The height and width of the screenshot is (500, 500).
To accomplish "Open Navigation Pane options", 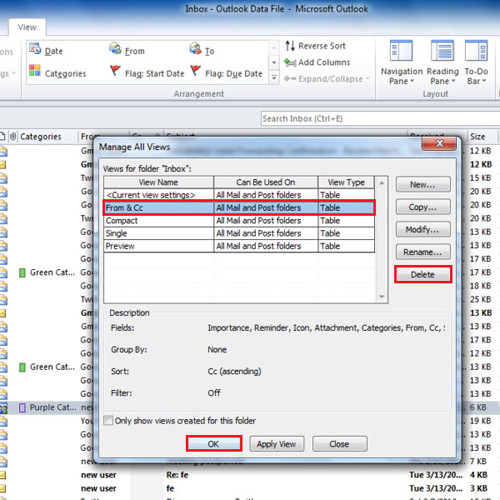I will (x=402, y=63).
